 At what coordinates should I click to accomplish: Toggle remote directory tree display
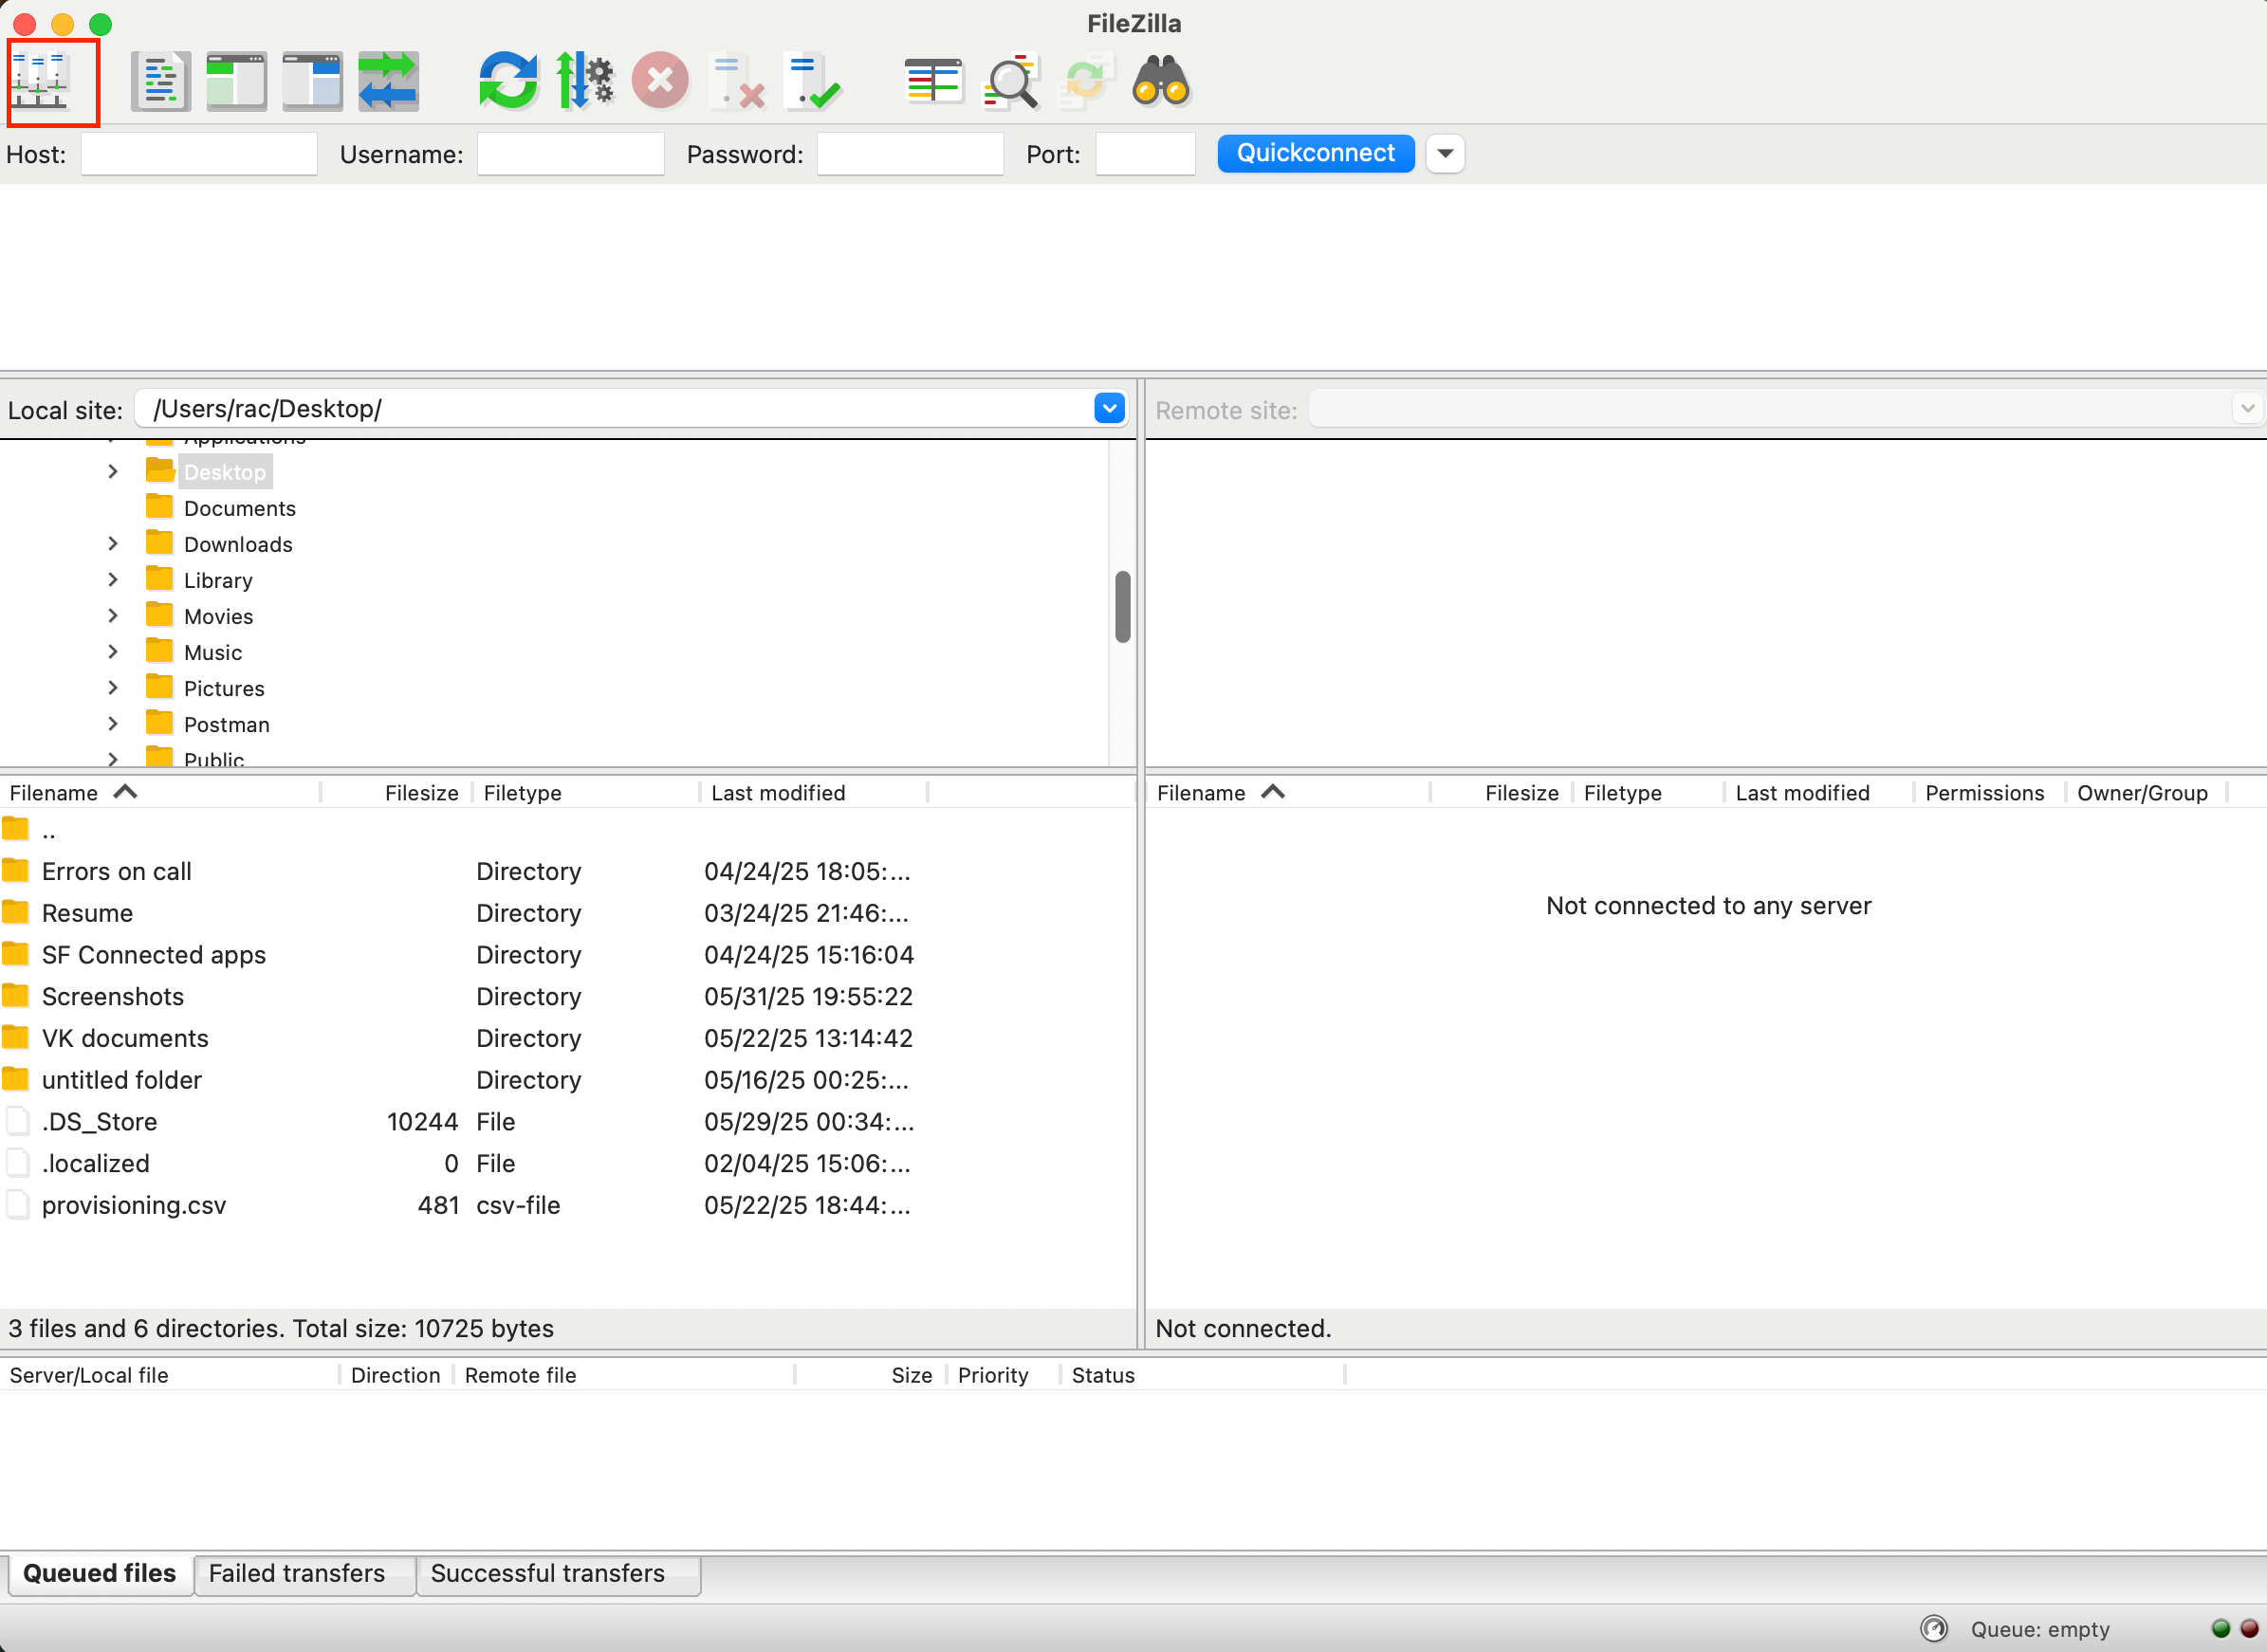tap(312, 81)
